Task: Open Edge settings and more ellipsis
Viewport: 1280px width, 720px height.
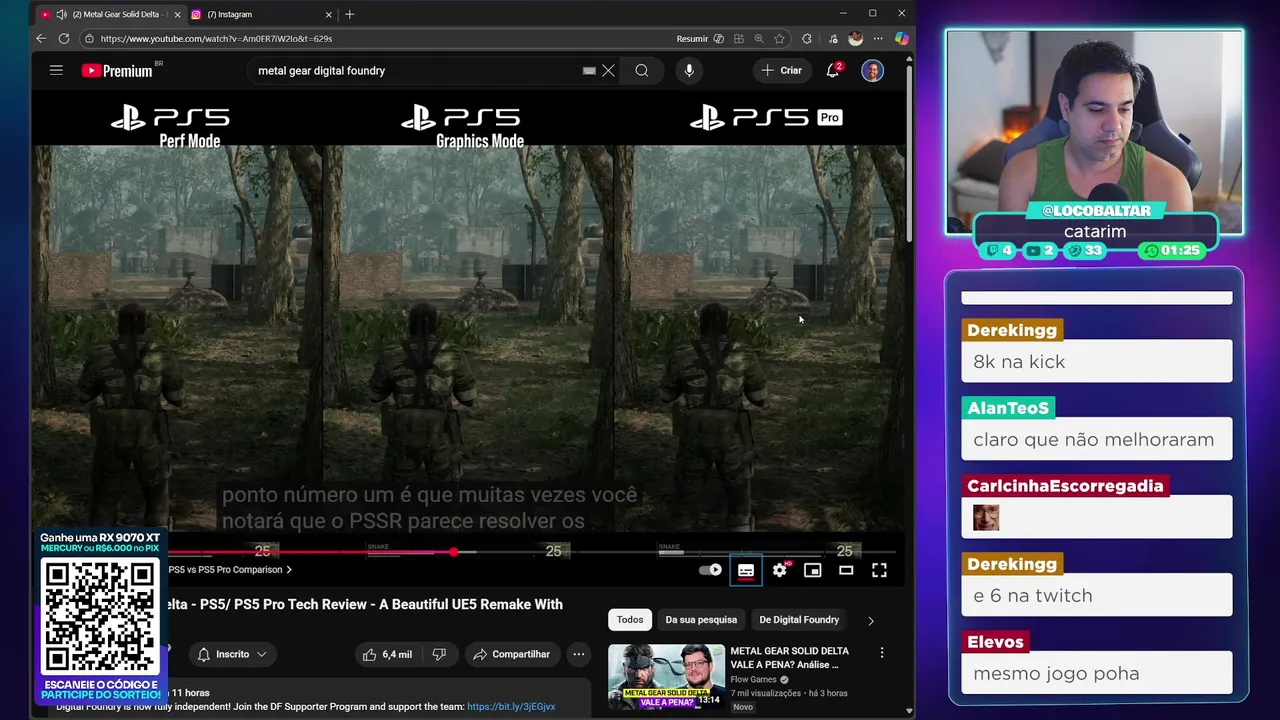Action: pyautogui.click(x=878, y=38)
